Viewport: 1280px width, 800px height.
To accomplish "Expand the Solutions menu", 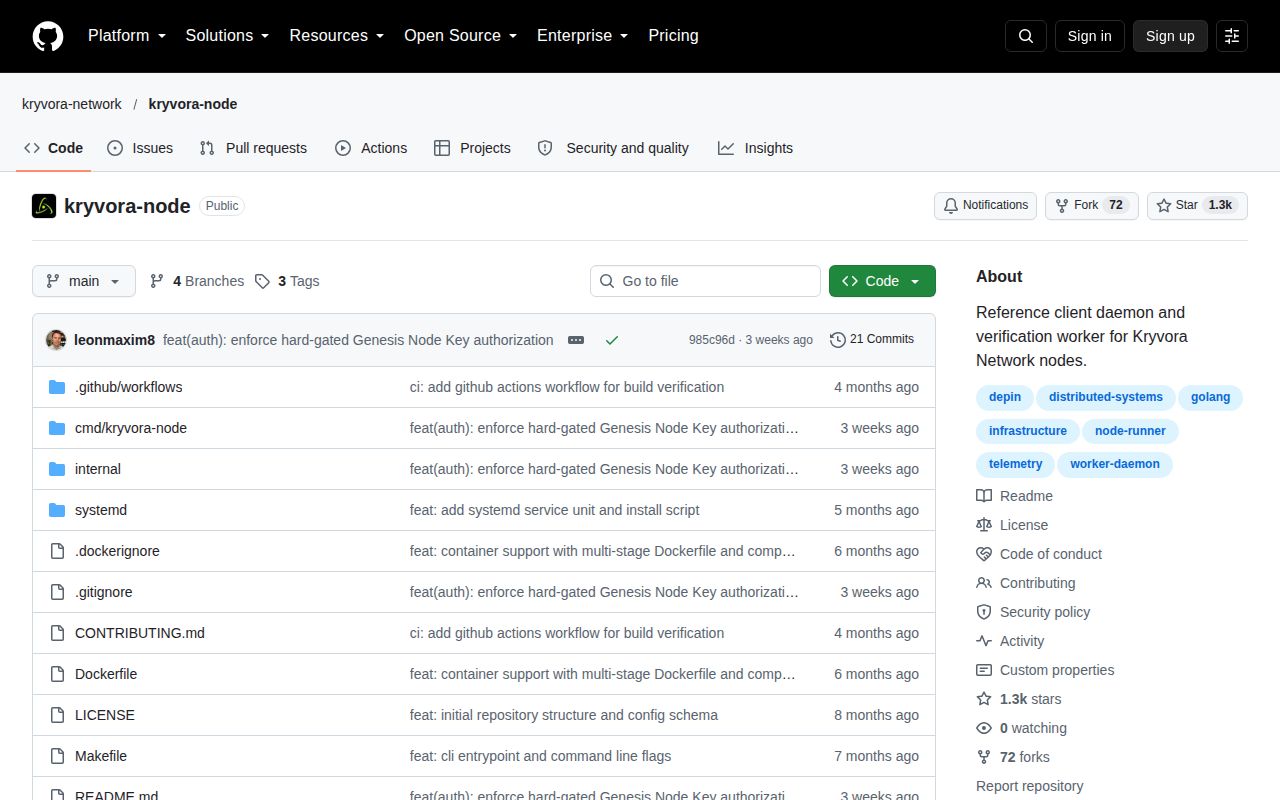I will tap(228, 36).
